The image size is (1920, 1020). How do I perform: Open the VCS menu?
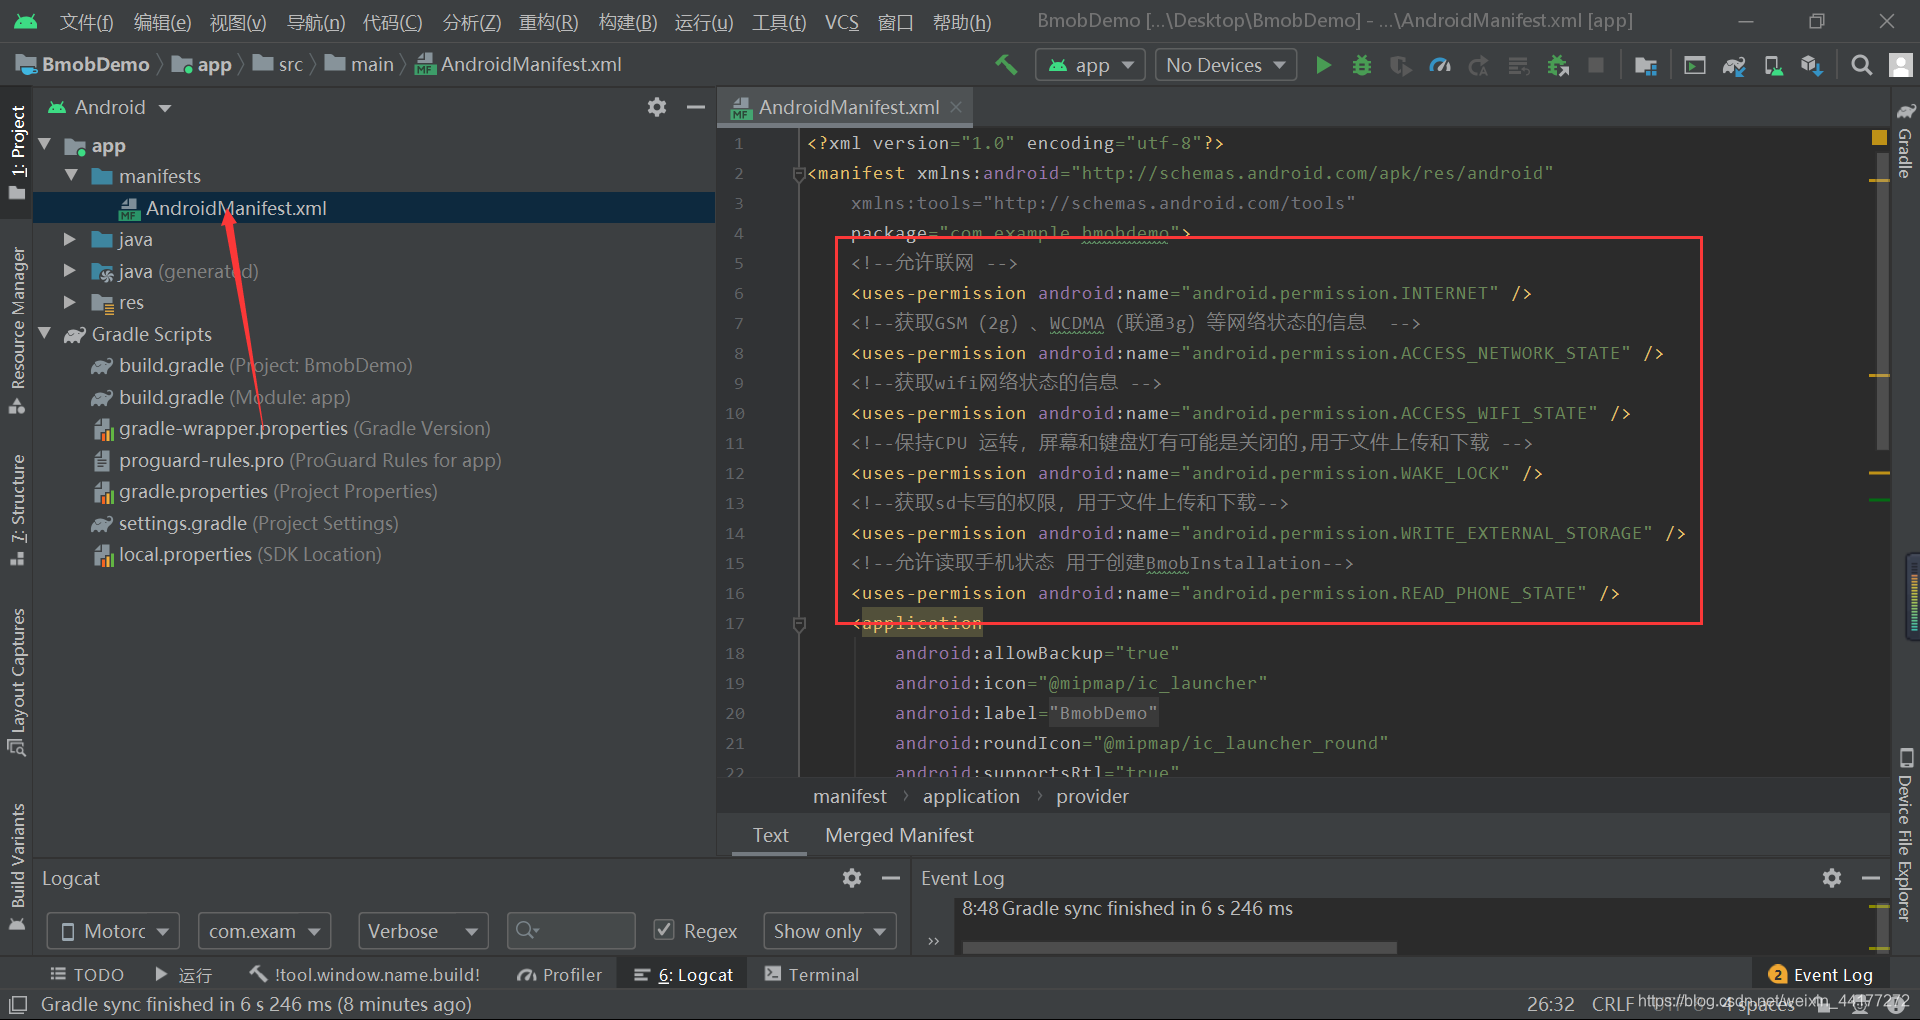841,21
